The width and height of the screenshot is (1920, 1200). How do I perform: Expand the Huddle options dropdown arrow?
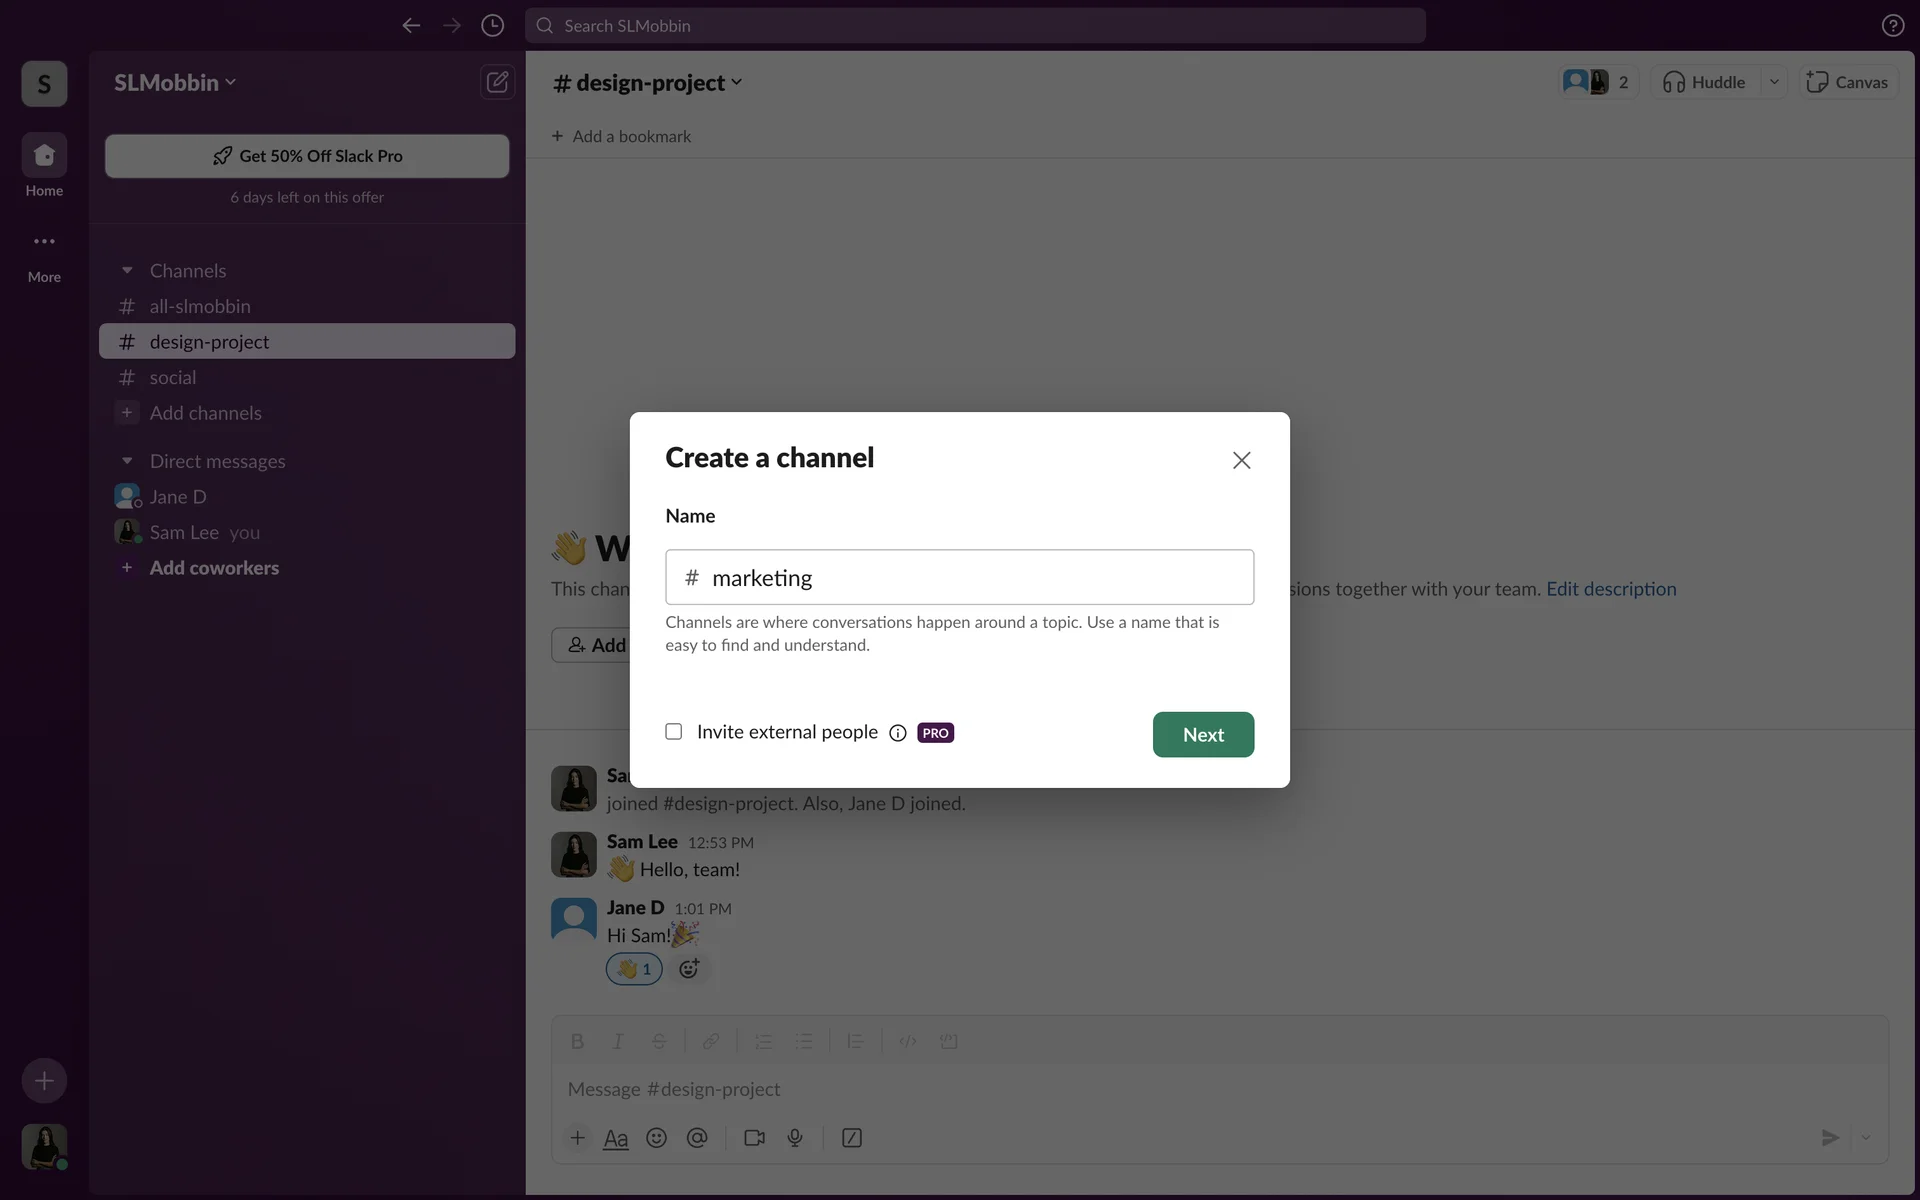pos(1774,82)
